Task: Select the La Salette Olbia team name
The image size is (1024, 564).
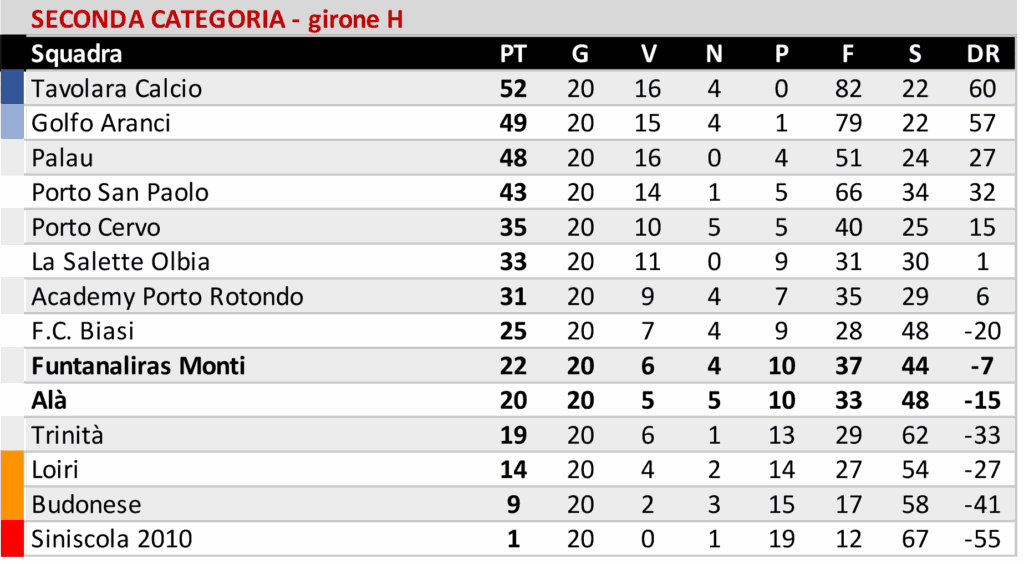Action: [x=120, y=262]
